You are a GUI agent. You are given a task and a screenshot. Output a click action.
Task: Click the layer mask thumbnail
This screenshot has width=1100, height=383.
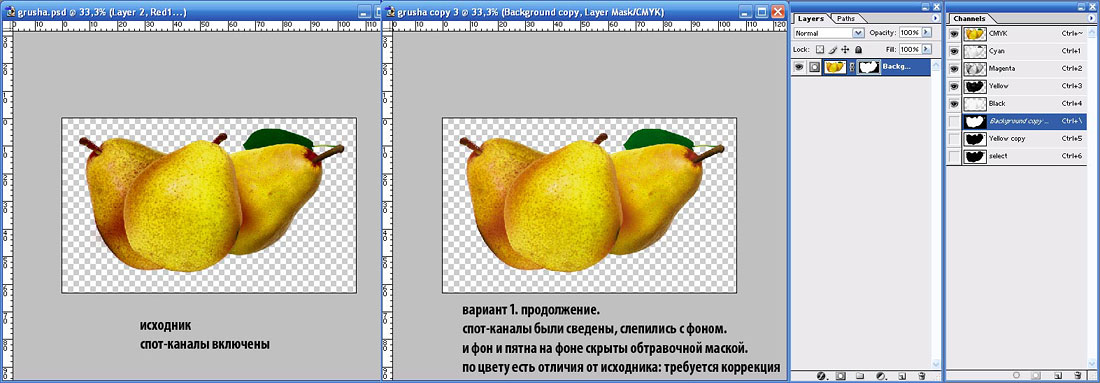click(868, 67)
